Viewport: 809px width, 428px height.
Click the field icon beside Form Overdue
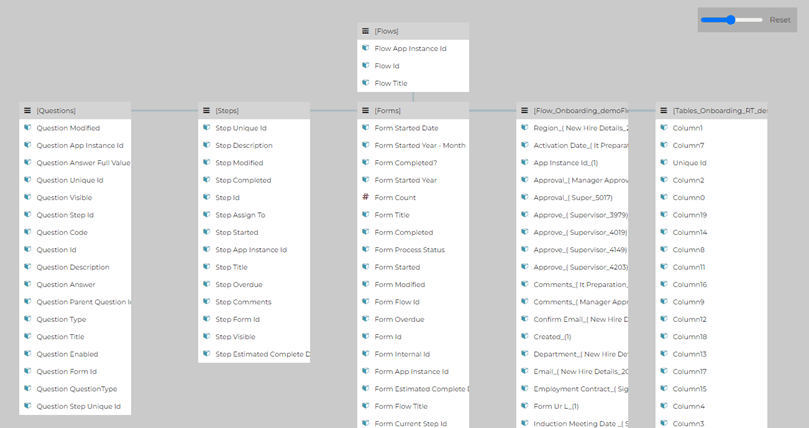click(365, 319)
